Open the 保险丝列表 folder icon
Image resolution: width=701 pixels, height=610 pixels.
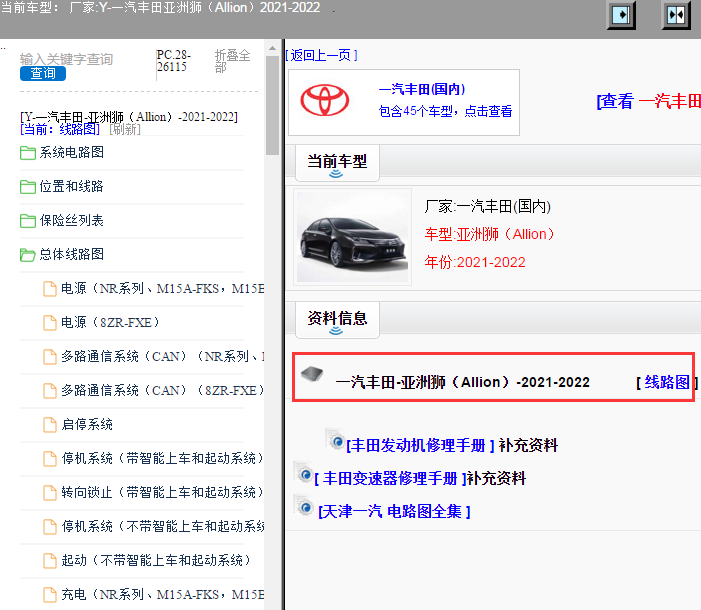(x=28, y=221)
